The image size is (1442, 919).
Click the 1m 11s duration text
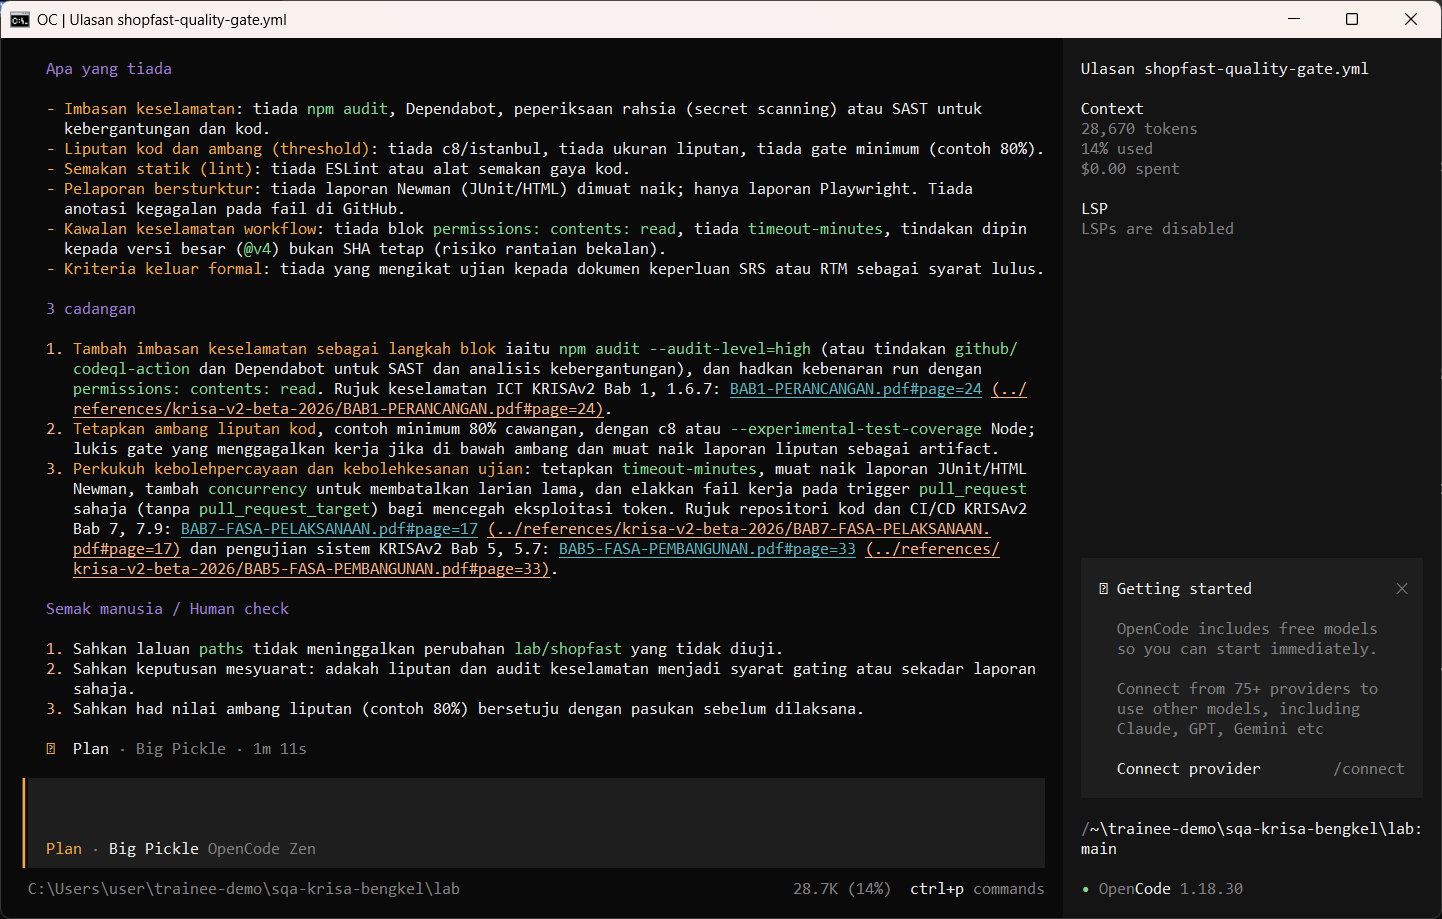coord(280,749)
